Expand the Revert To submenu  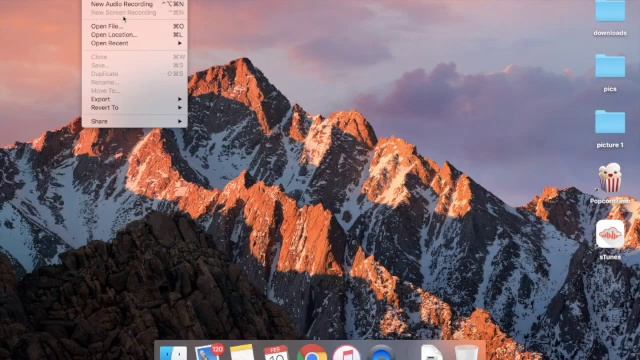pyautogui.click(x=135, y=108)
